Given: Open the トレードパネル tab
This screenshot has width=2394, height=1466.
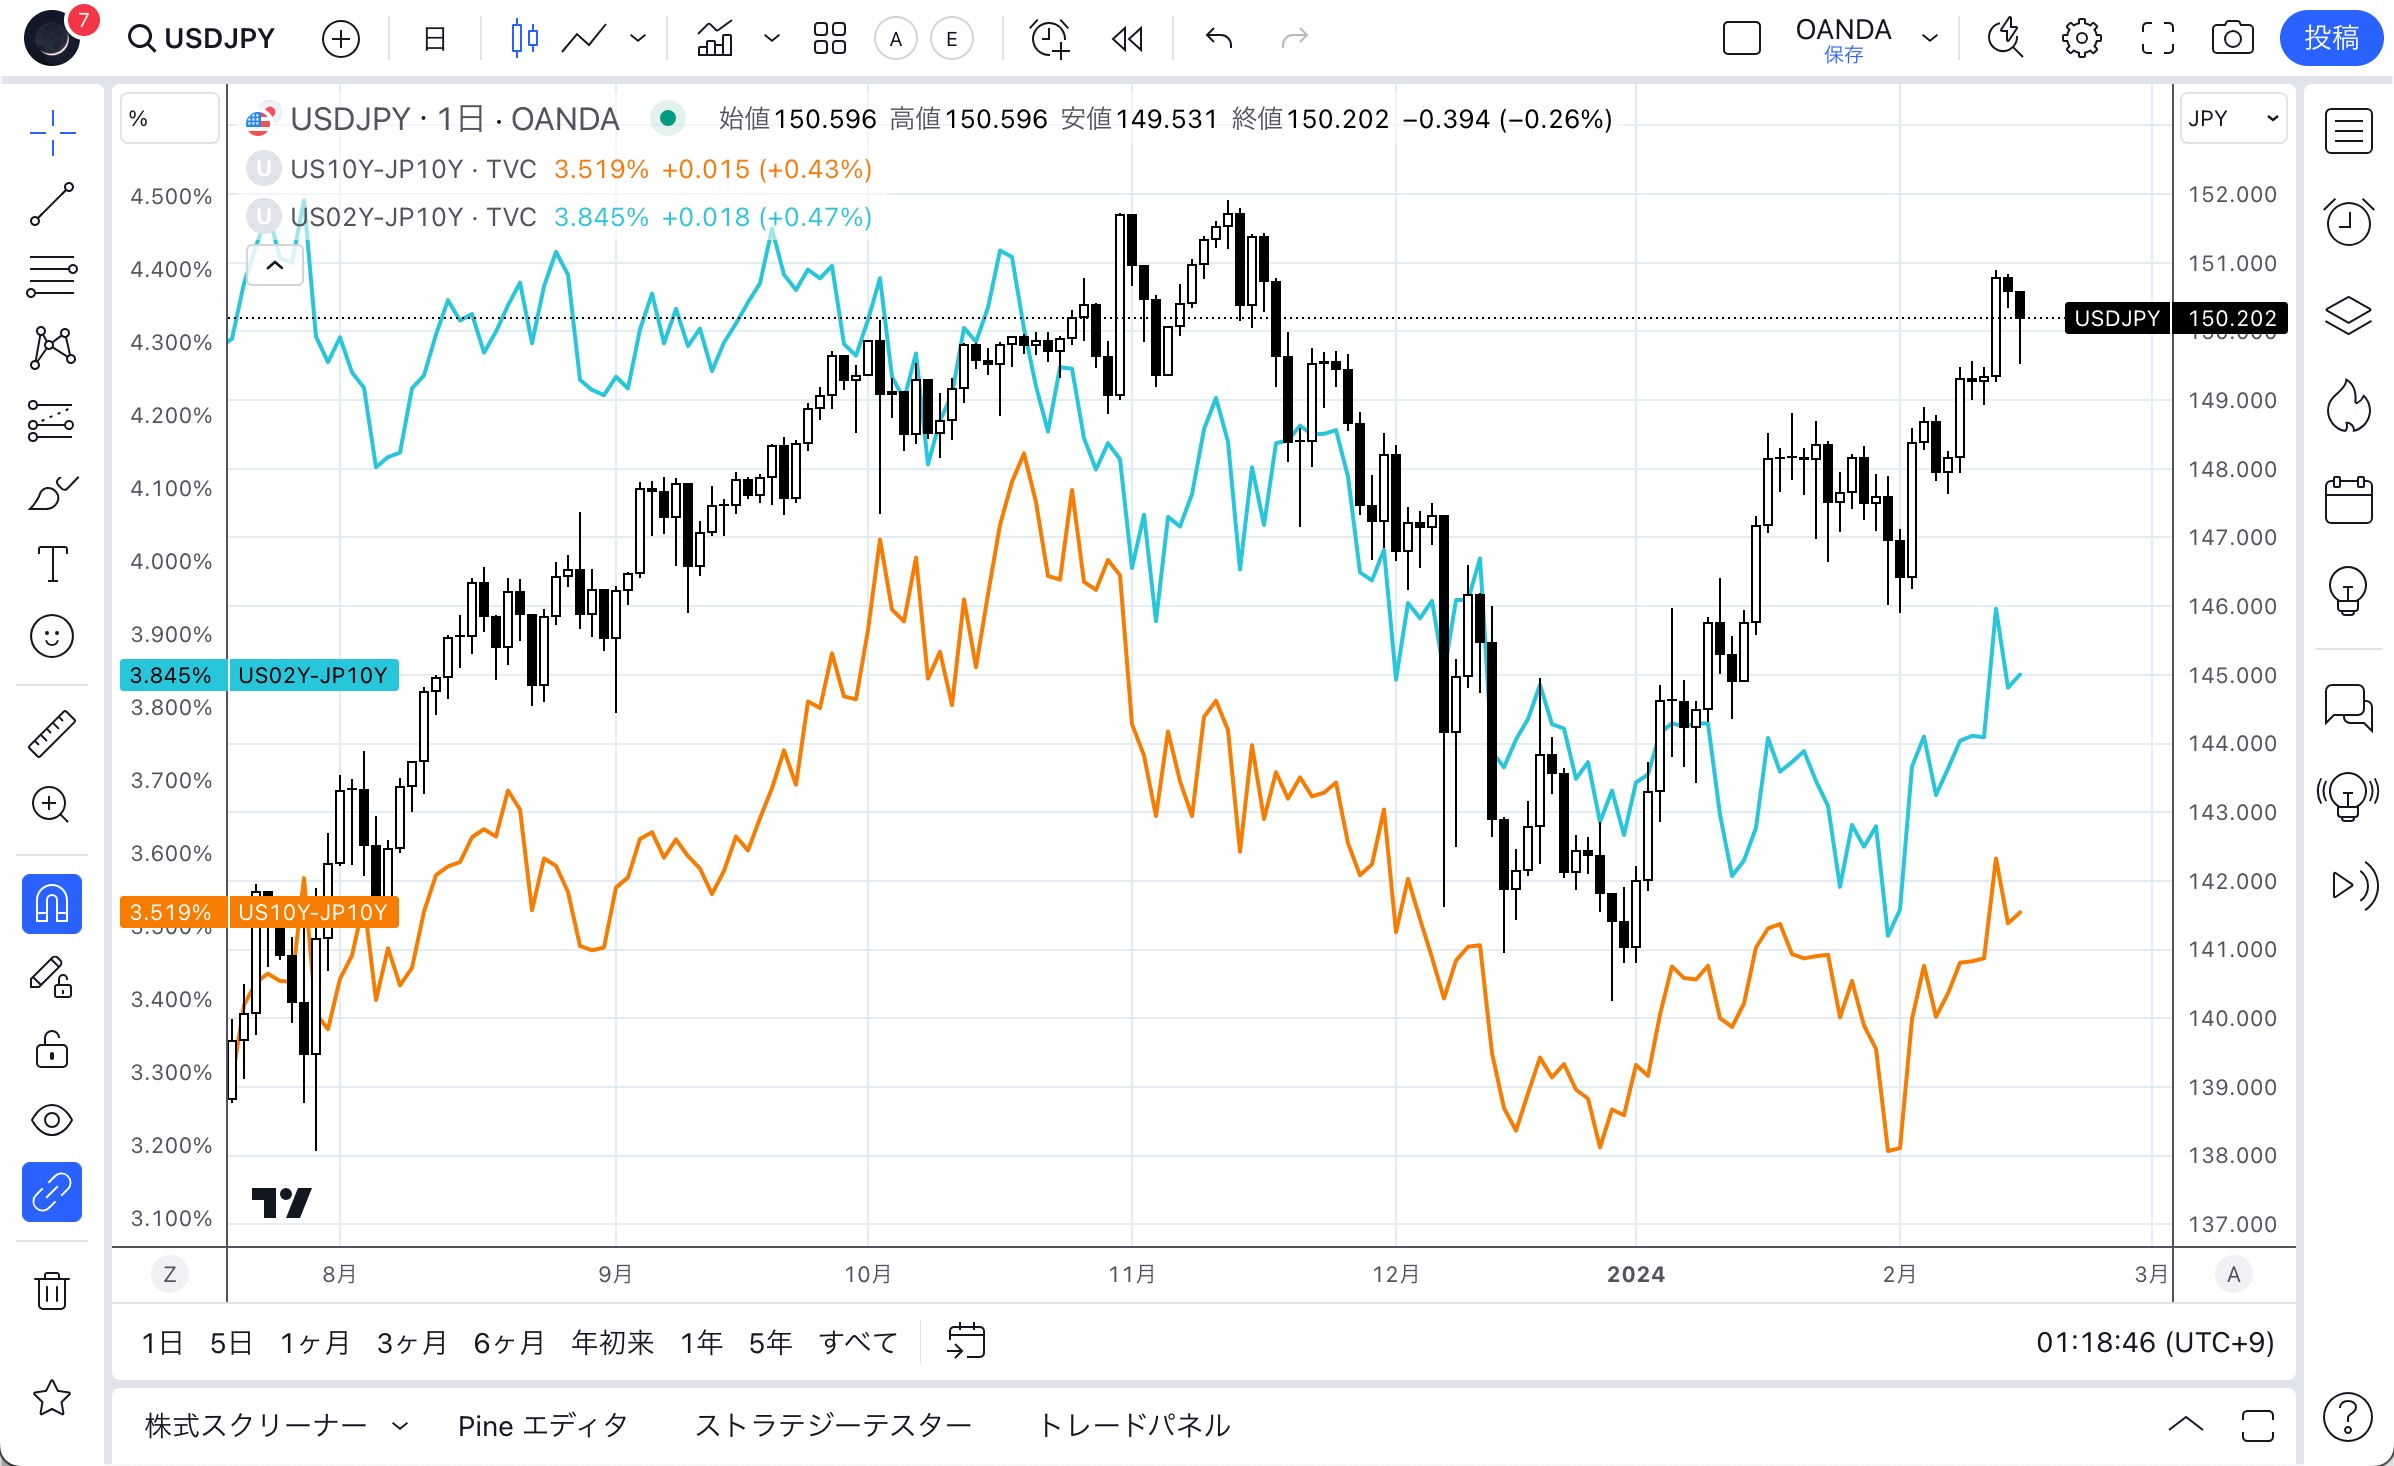Looking at the screenshot, I should (x=1135, y=1426).
